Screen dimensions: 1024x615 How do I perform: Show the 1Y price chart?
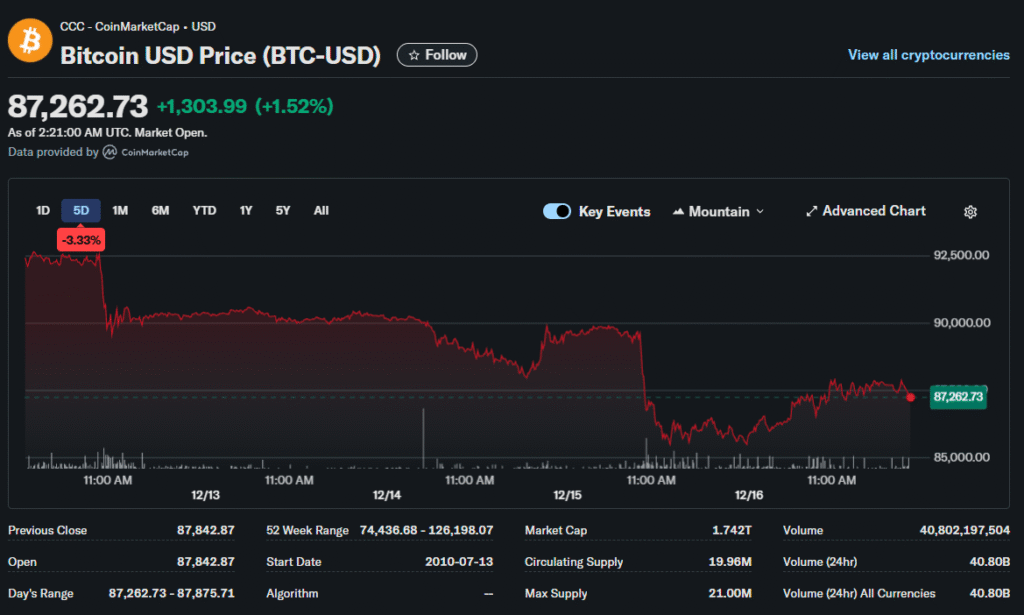point(246,210)
